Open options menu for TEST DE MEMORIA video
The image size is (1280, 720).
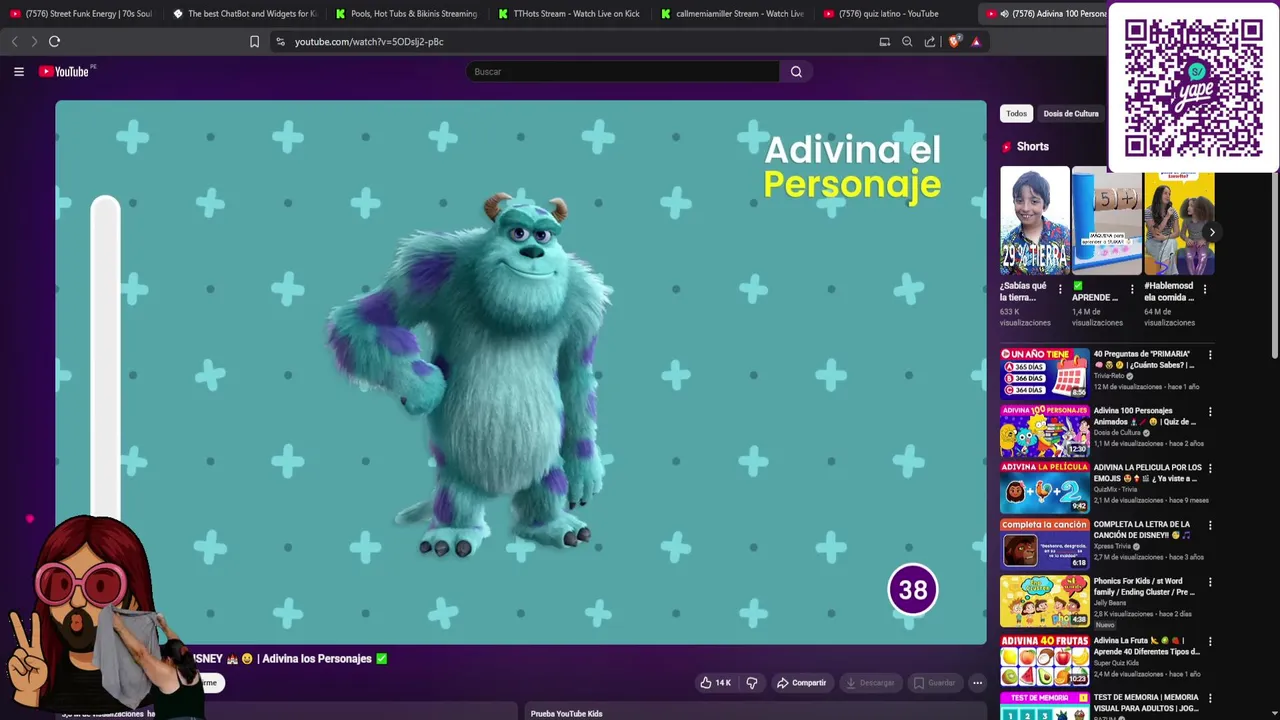1210,697
